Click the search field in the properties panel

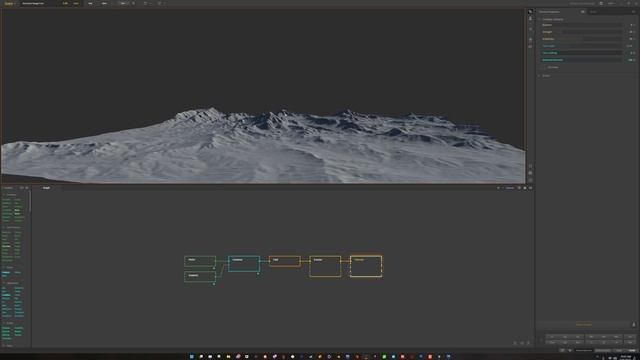tap(611, 12)
